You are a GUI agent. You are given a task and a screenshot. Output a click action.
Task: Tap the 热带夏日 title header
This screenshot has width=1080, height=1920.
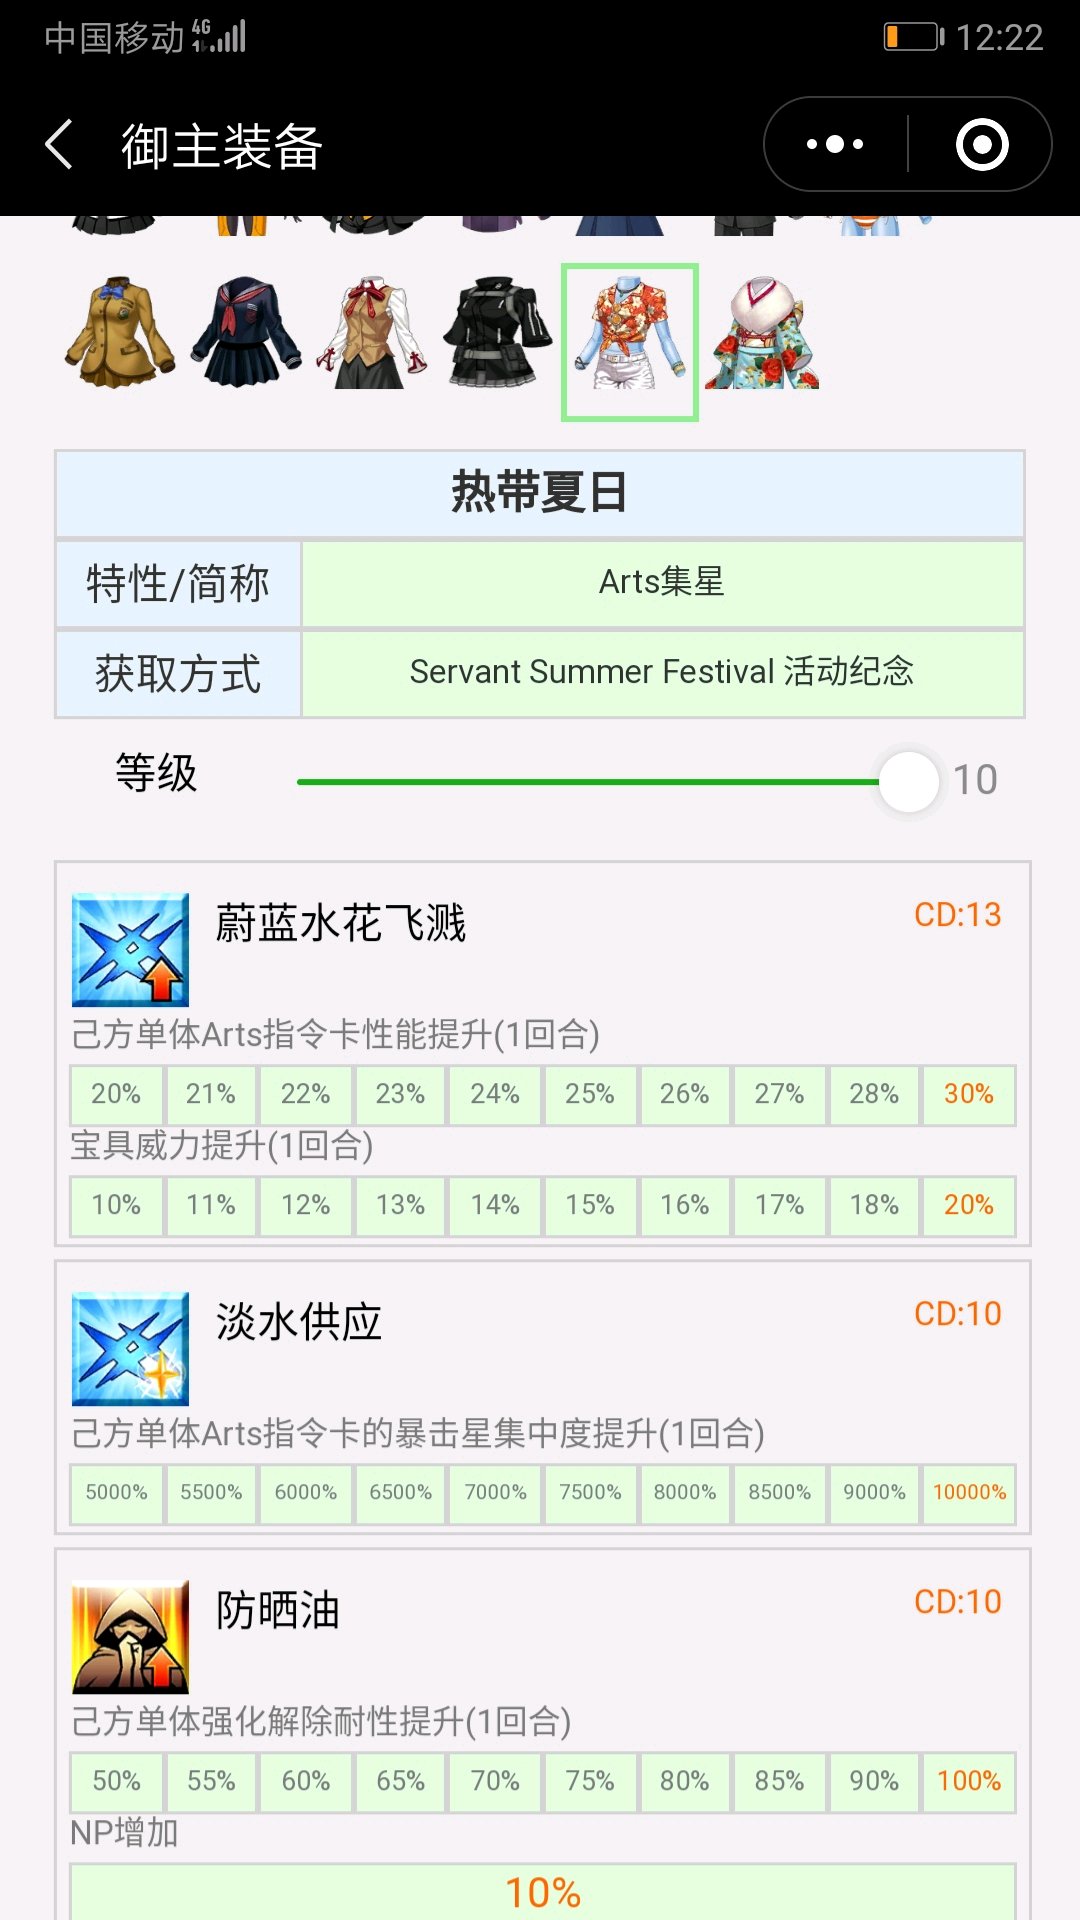539,493
